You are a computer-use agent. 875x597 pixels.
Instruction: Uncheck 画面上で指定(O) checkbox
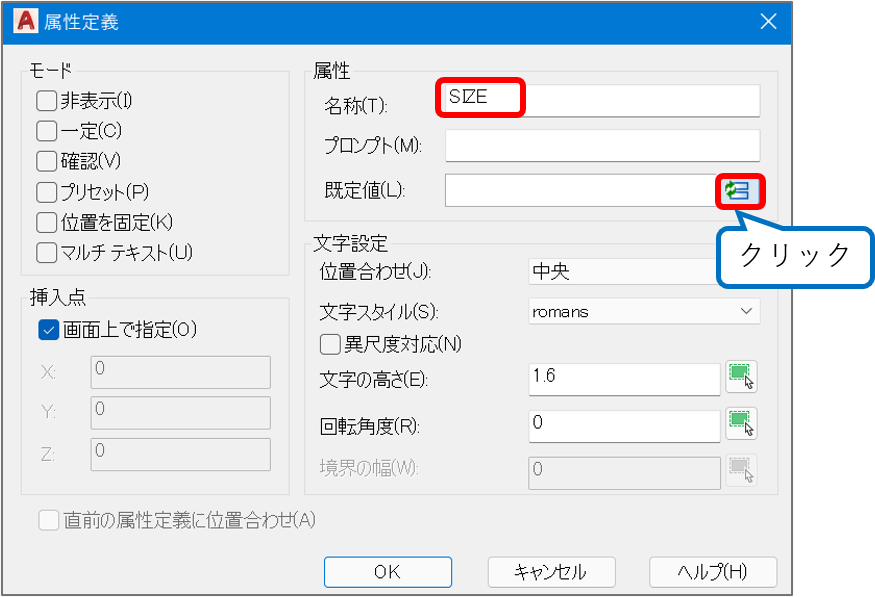coord(49,330)
